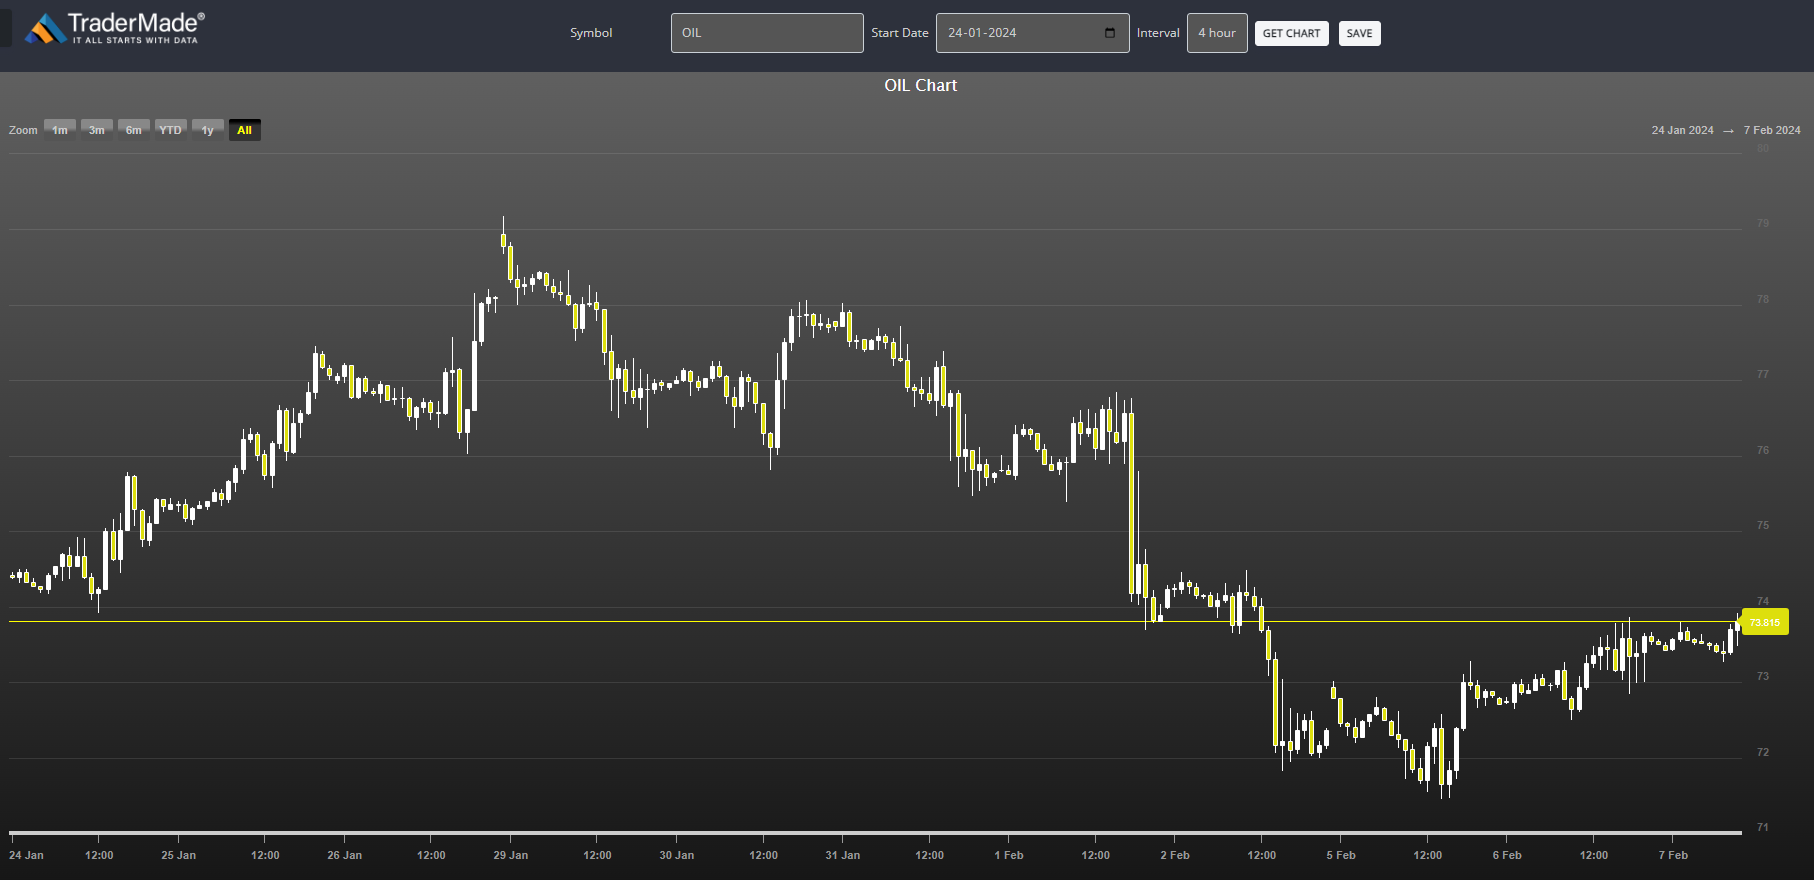Click the 71 price axis label
Image resolution: width=1814 pixels, height=880 pixels.
1763,827
